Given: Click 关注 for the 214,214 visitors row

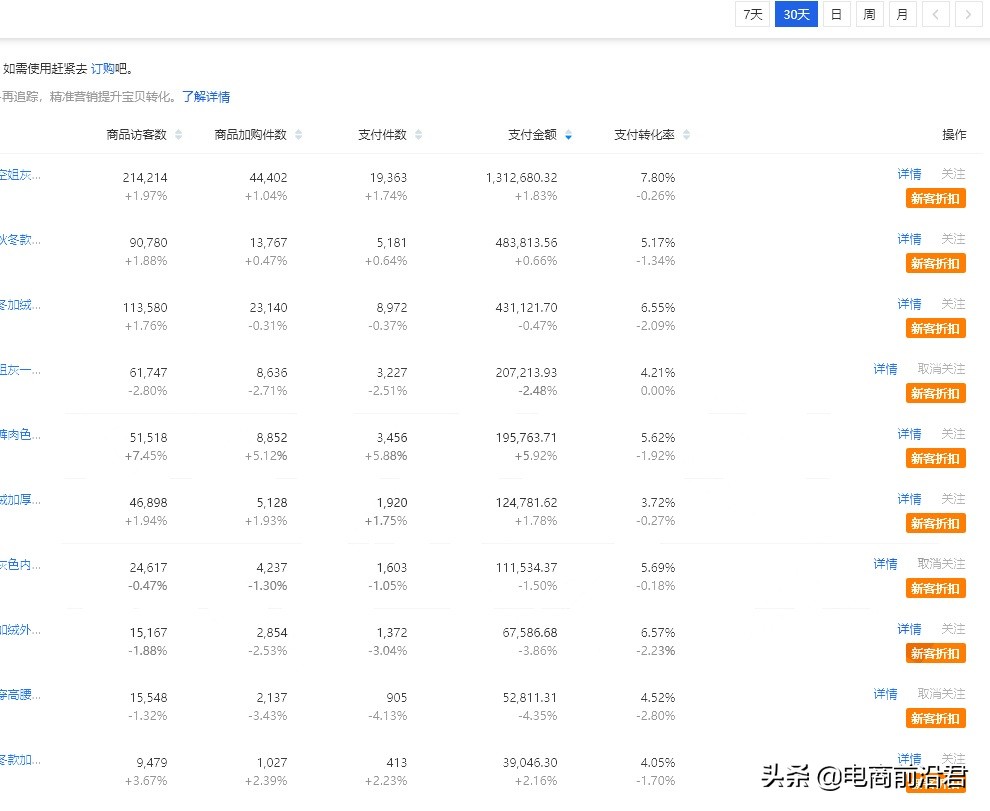Looking at the screenshot, I should click(x=953, y=174).
